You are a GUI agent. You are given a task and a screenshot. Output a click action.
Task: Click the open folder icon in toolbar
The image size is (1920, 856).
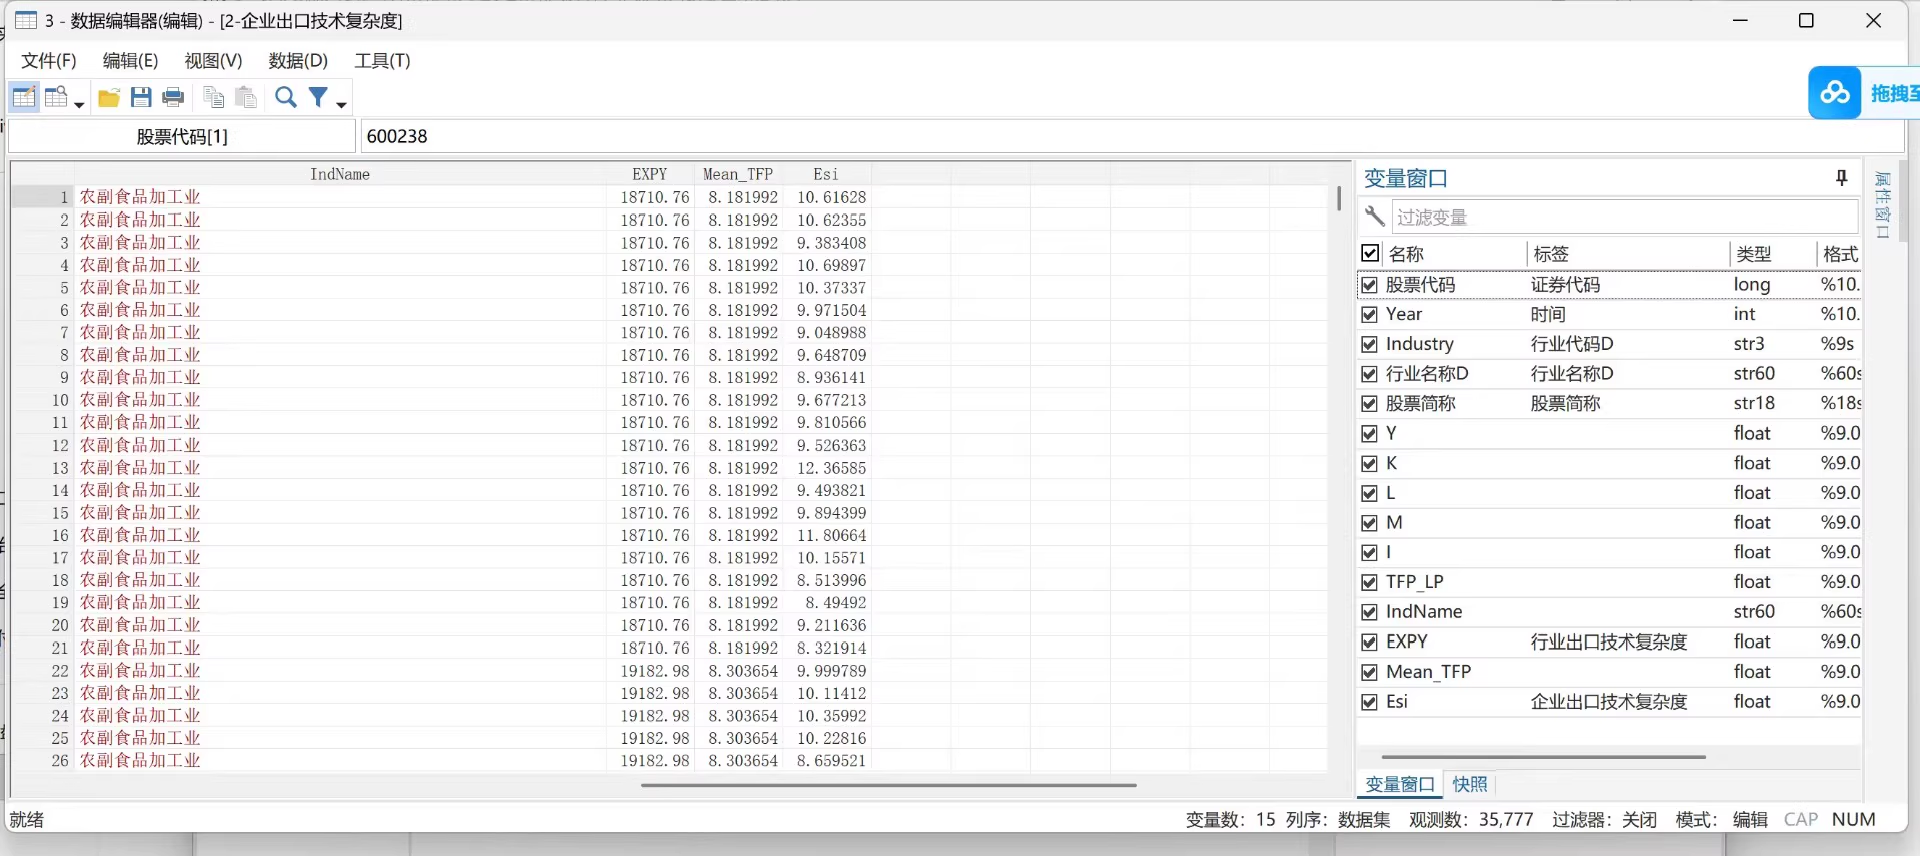(x=109, y=97)
